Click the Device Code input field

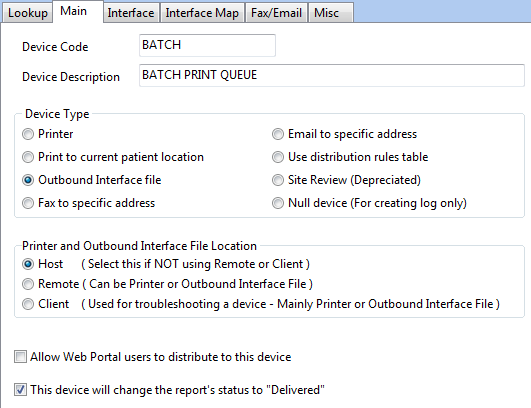coord(207,45)
